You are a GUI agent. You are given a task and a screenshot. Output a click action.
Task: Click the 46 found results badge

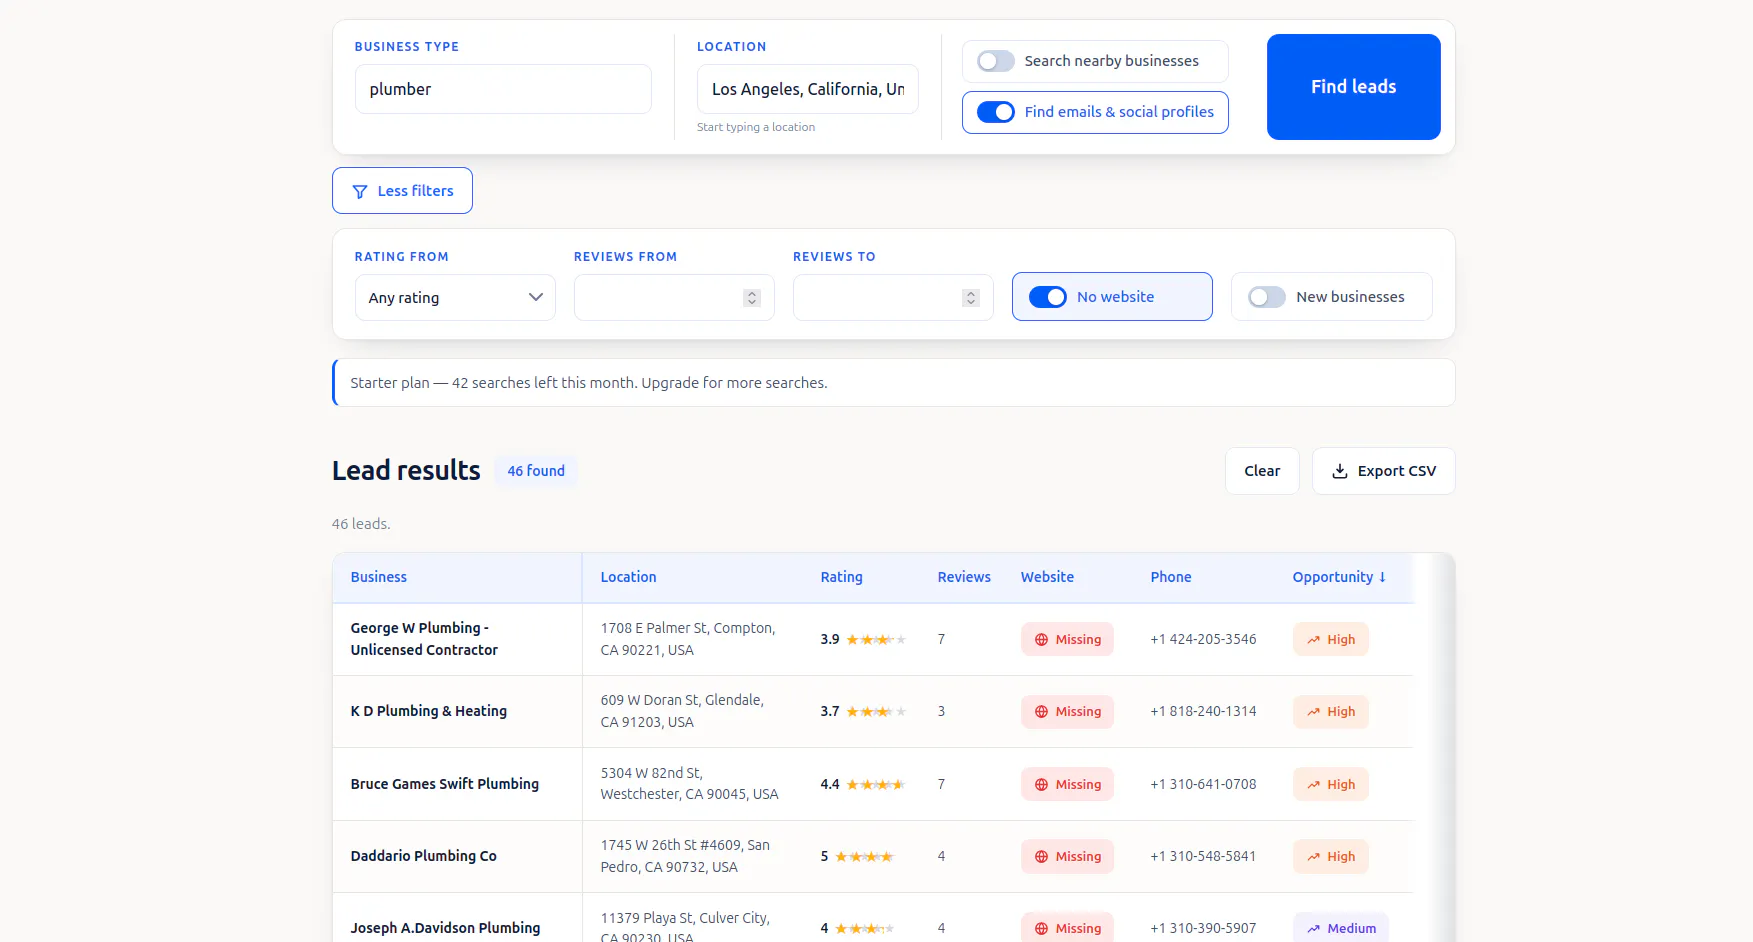click(536, 471)
